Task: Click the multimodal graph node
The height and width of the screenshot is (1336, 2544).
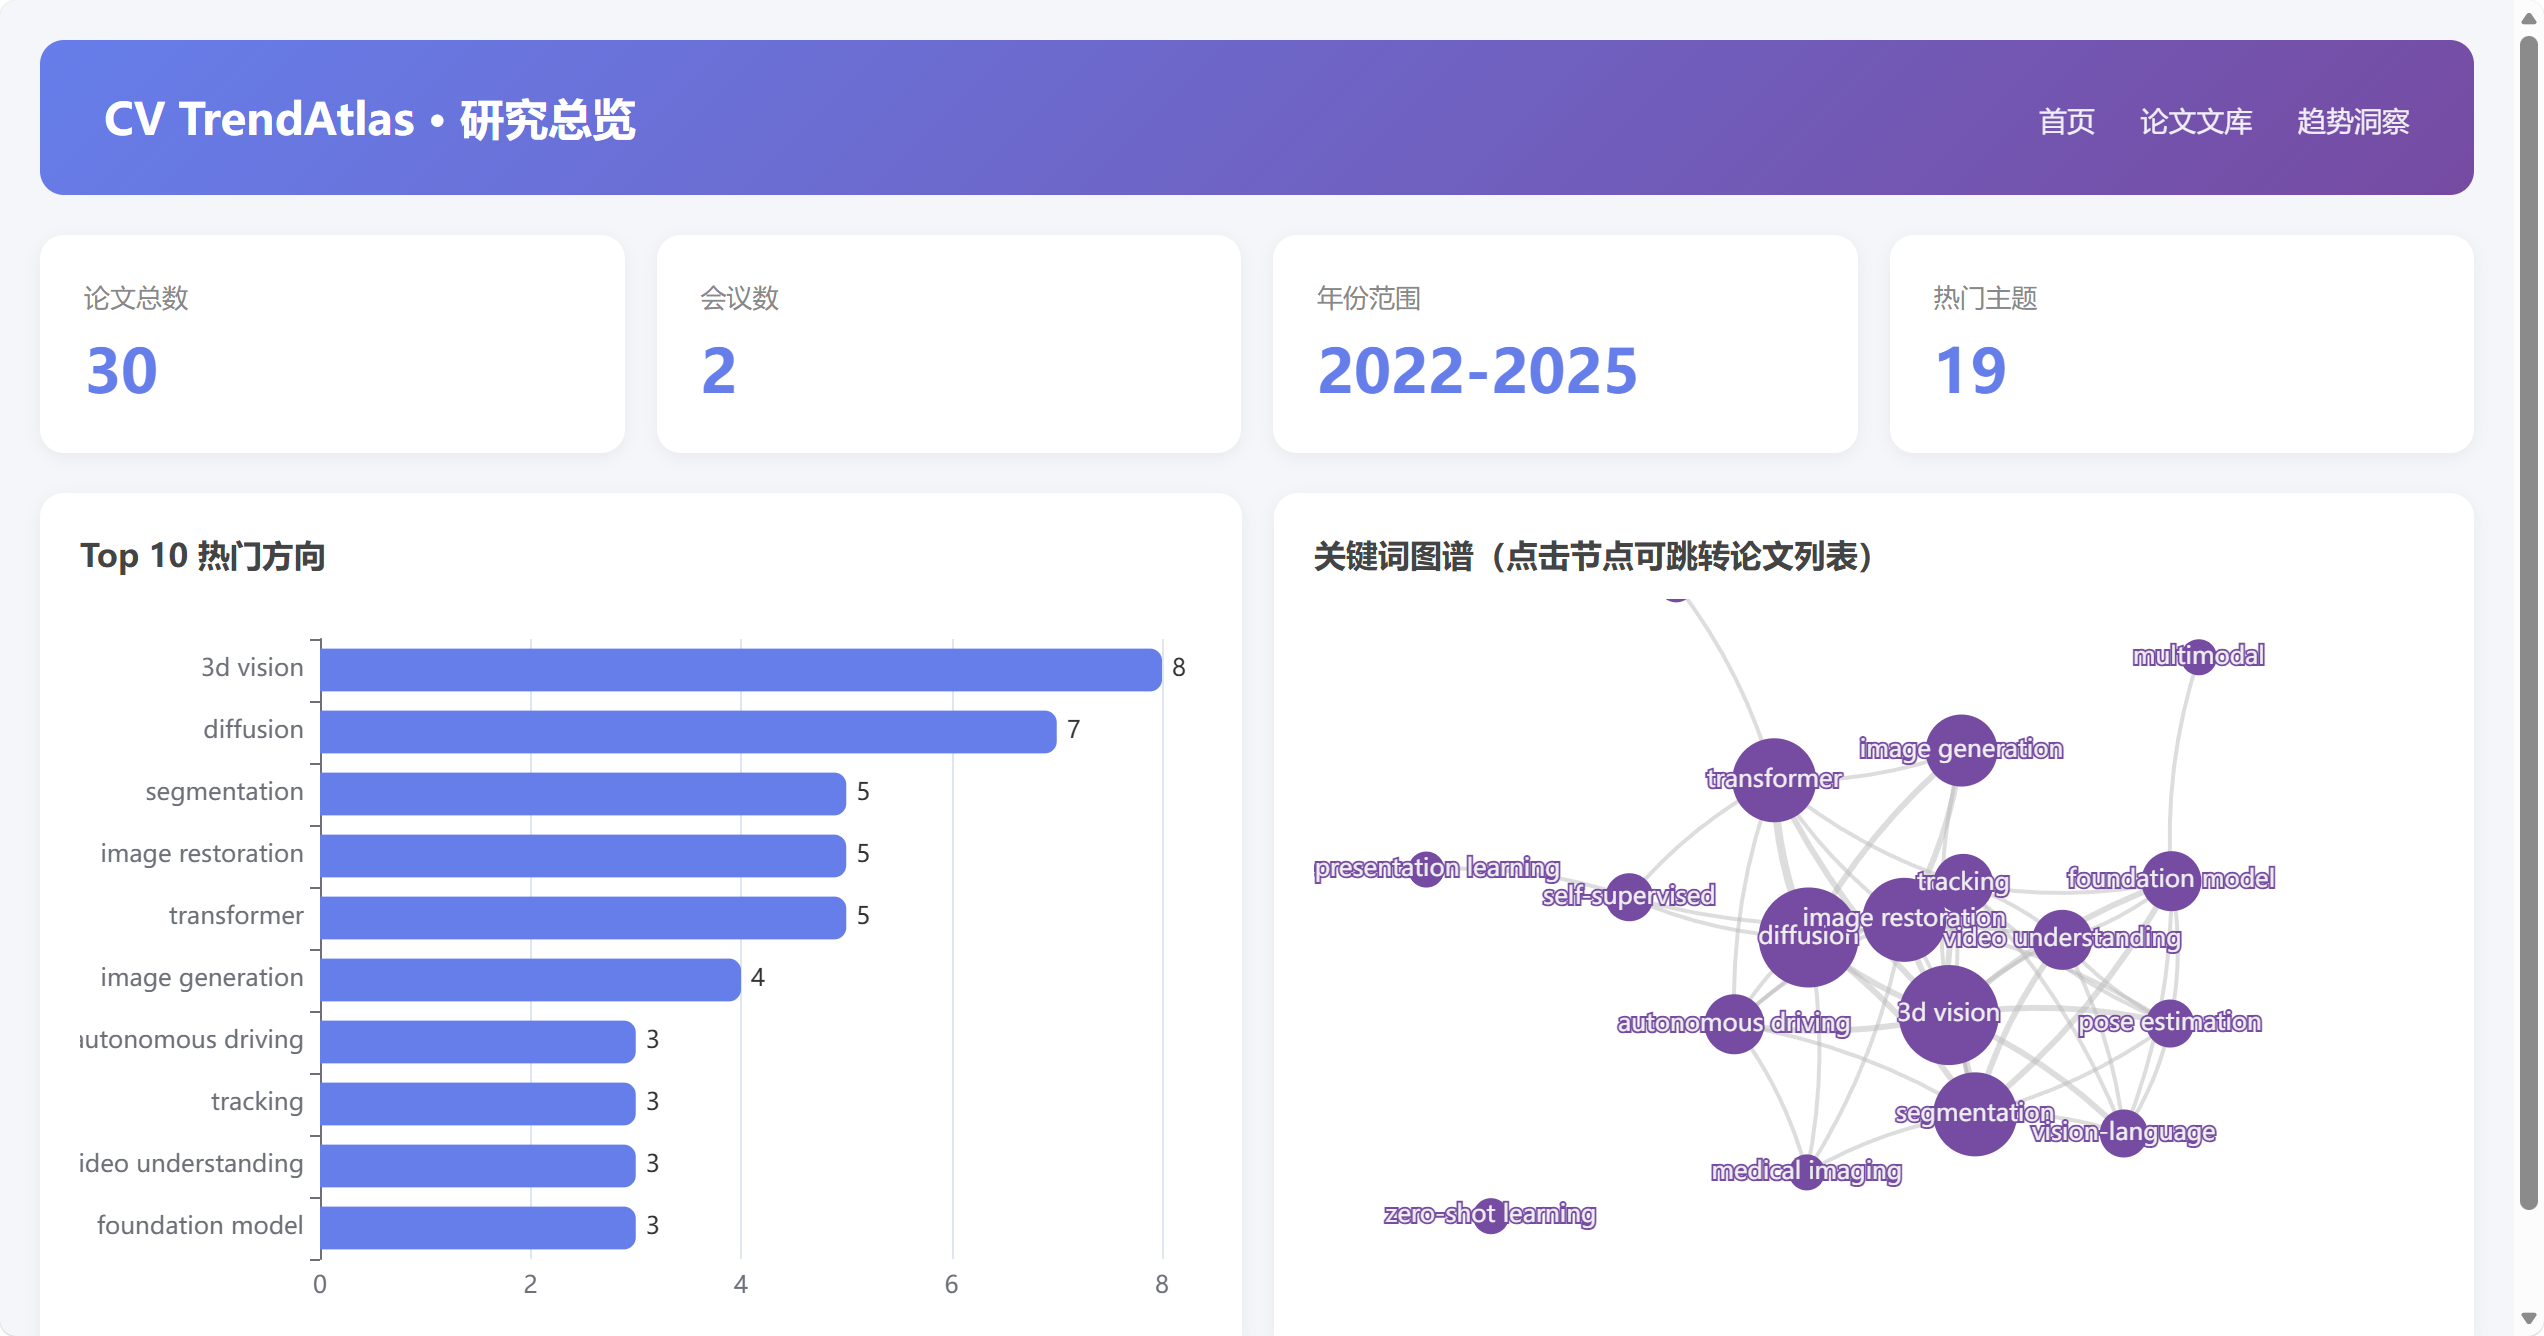Action: pos(2198,657)
